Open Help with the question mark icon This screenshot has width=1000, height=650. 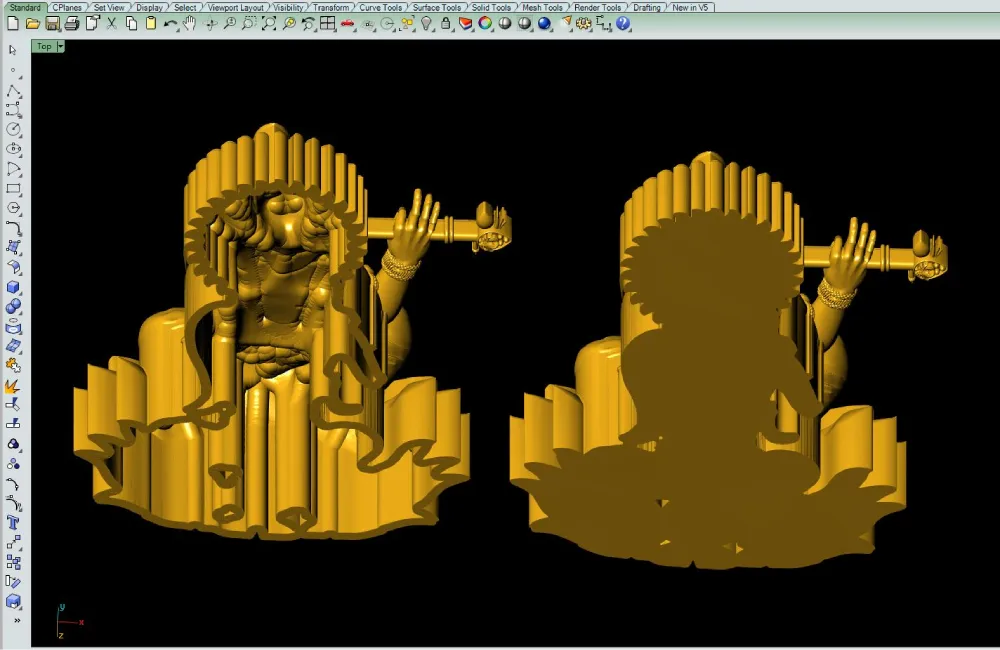623,24
